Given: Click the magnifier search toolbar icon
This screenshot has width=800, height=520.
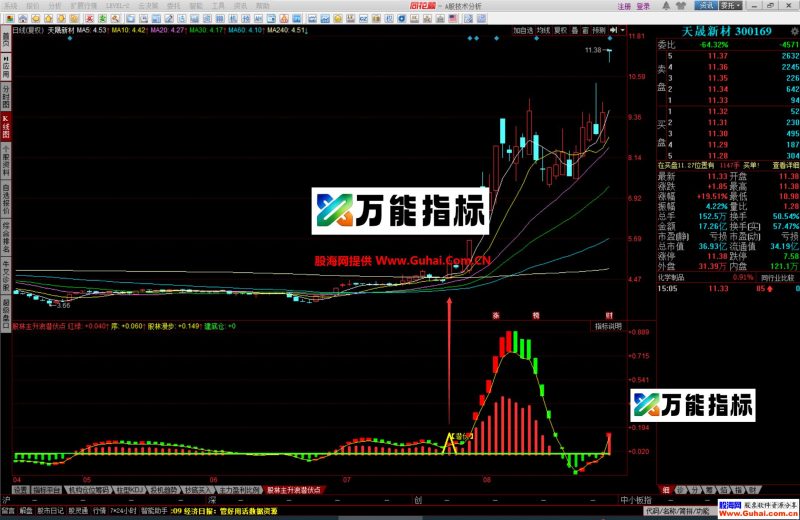Looking at the screenshot, I should [115, 19].
